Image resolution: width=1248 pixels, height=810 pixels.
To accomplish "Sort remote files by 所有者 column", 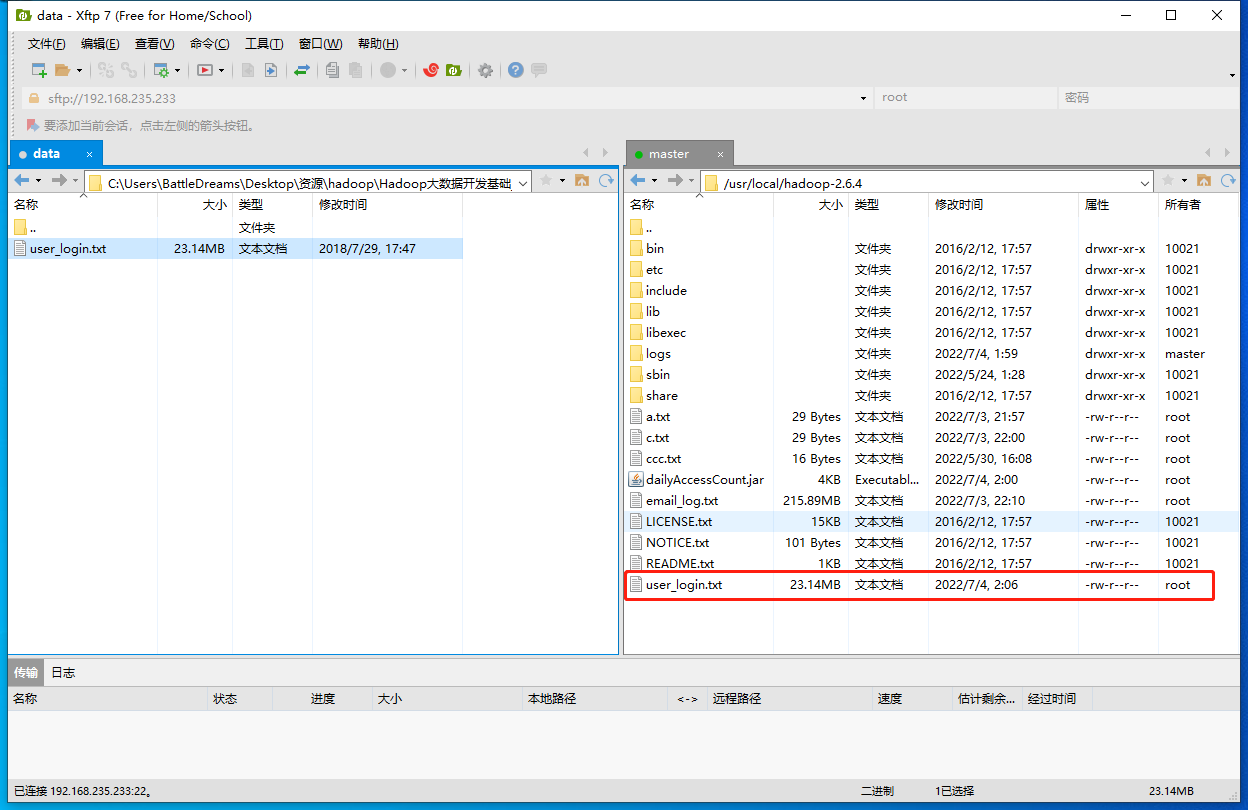I will [x=1197, y=205].
